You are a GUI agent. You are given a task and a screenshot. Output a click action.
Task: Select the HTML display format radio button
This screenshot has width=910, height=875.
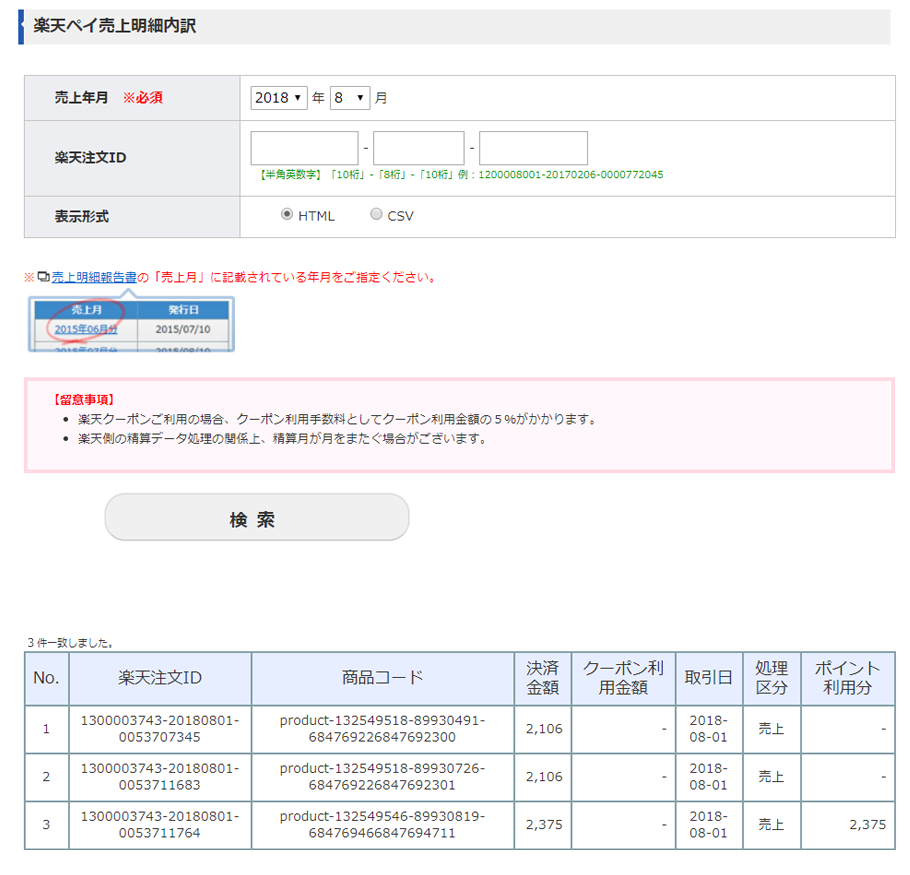click(x=287, y=215)
